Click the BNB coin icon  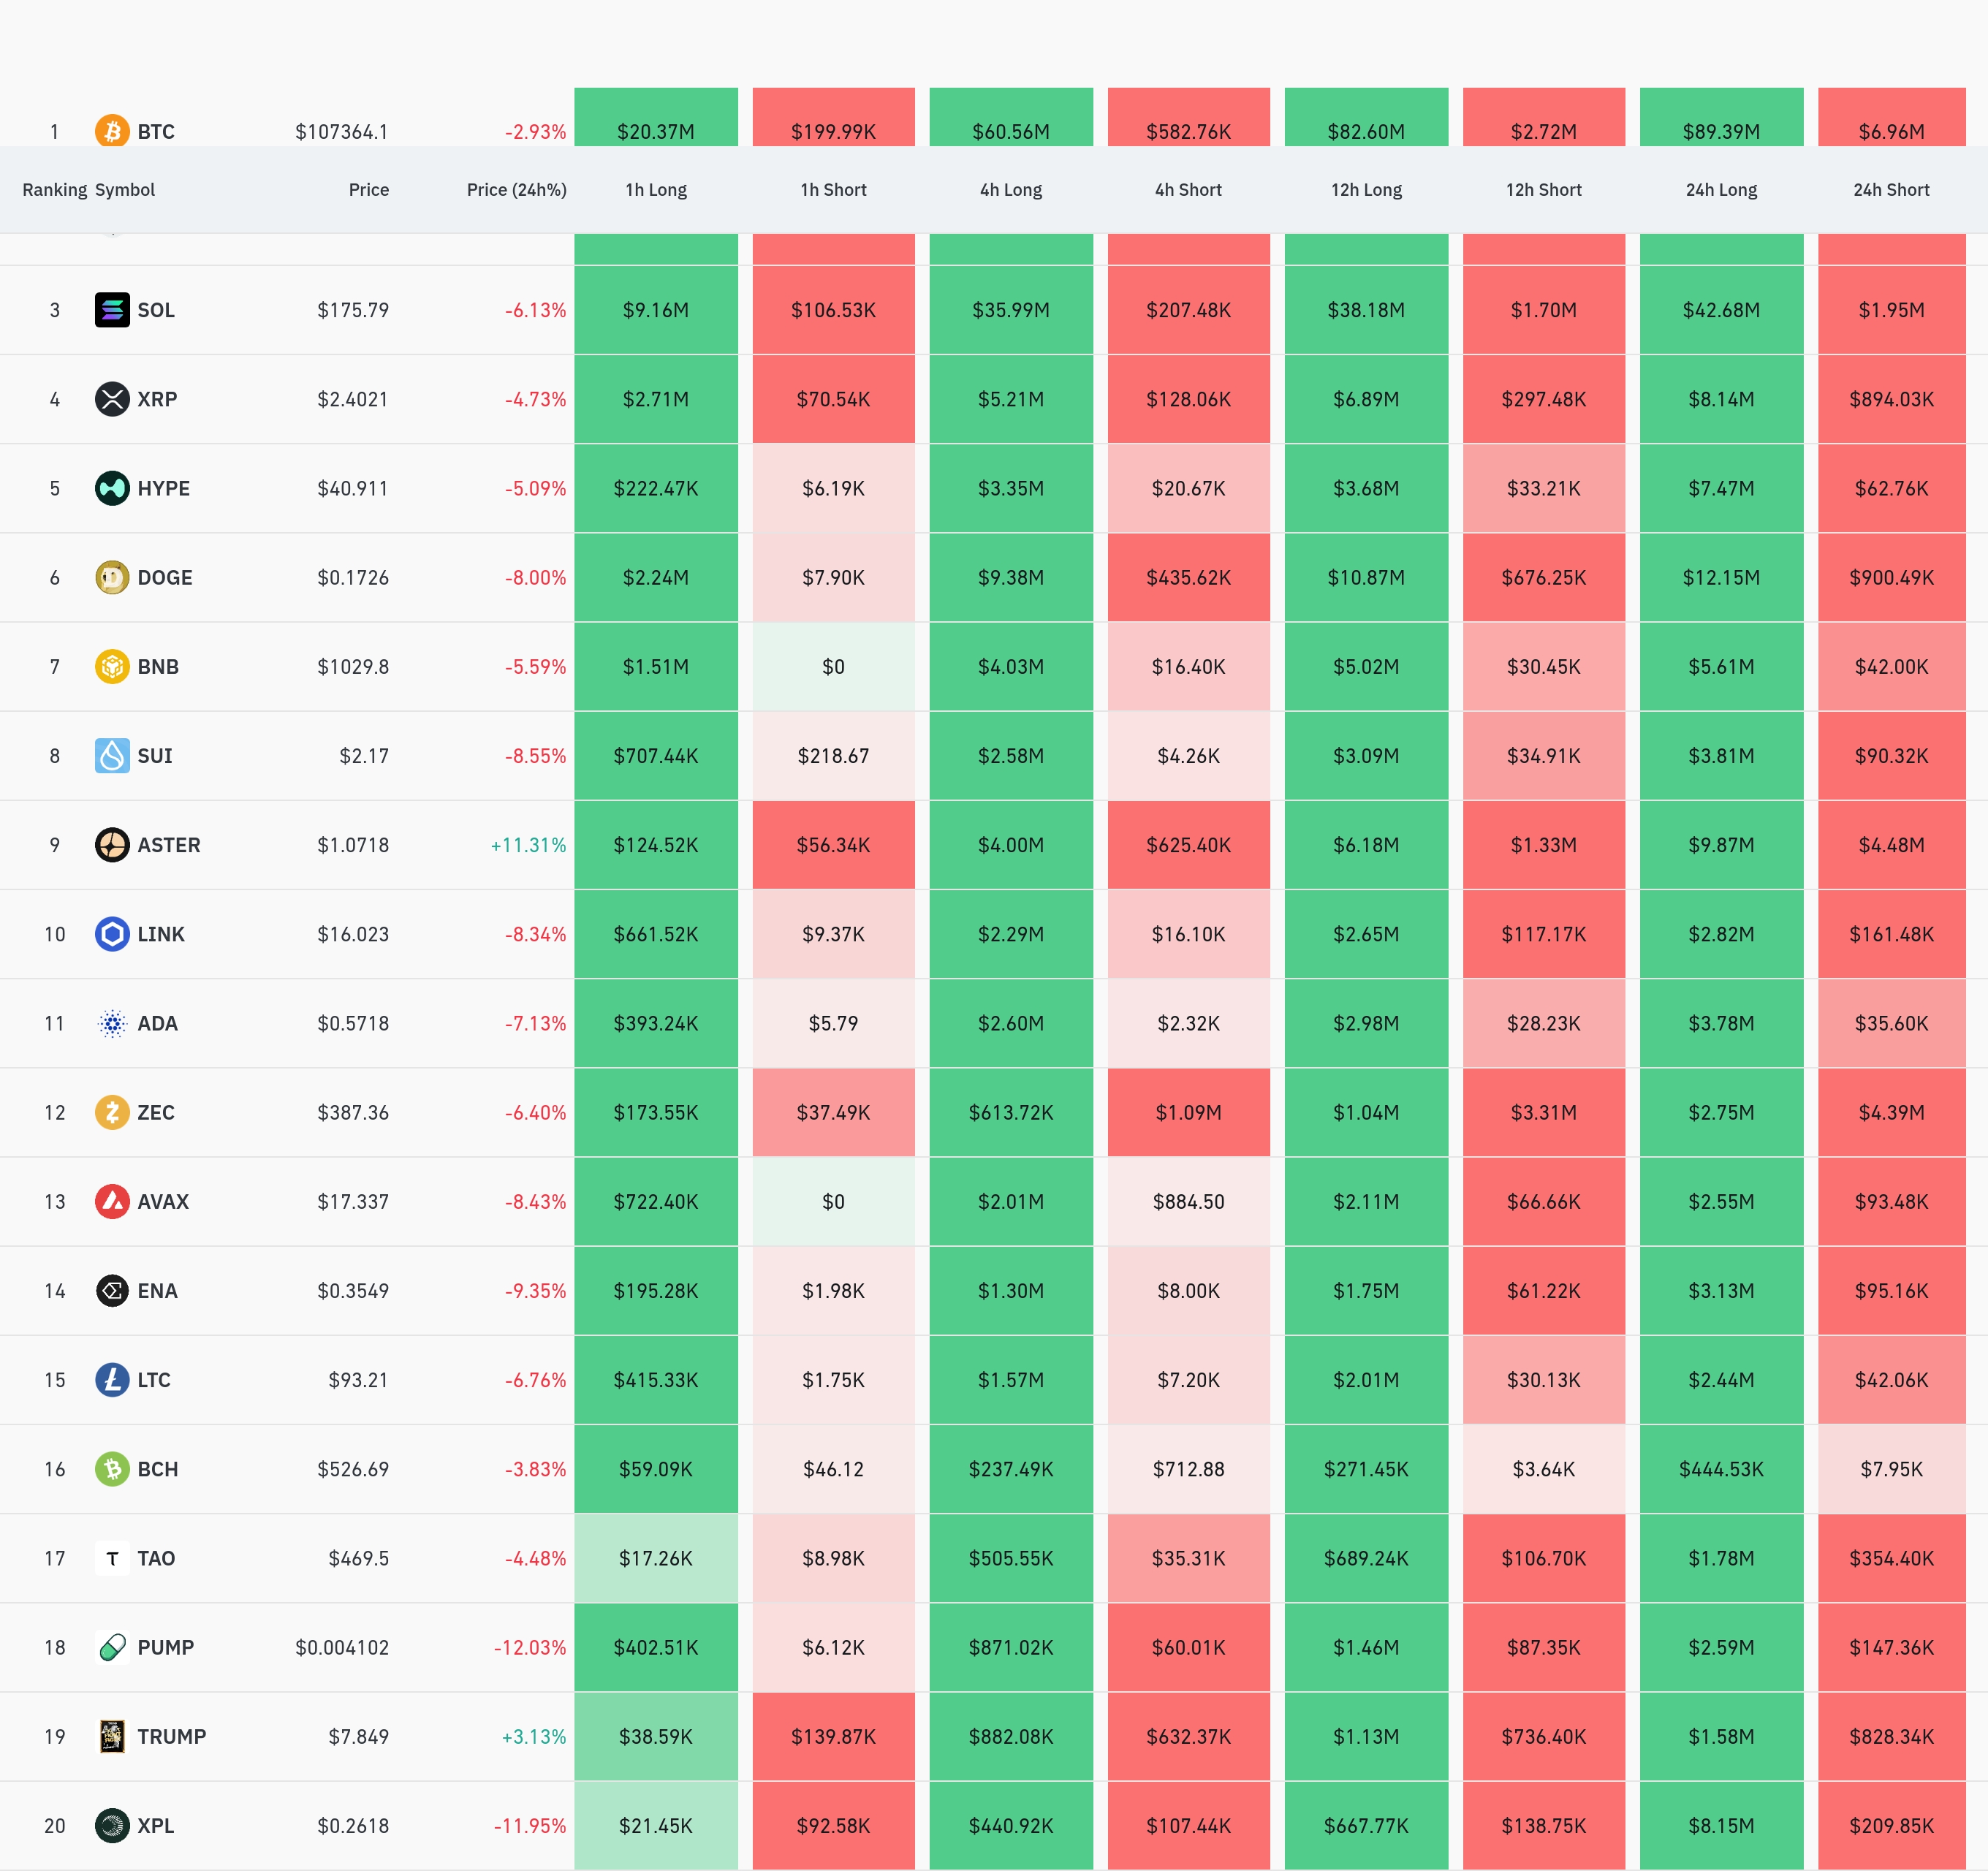click(112, 666)
